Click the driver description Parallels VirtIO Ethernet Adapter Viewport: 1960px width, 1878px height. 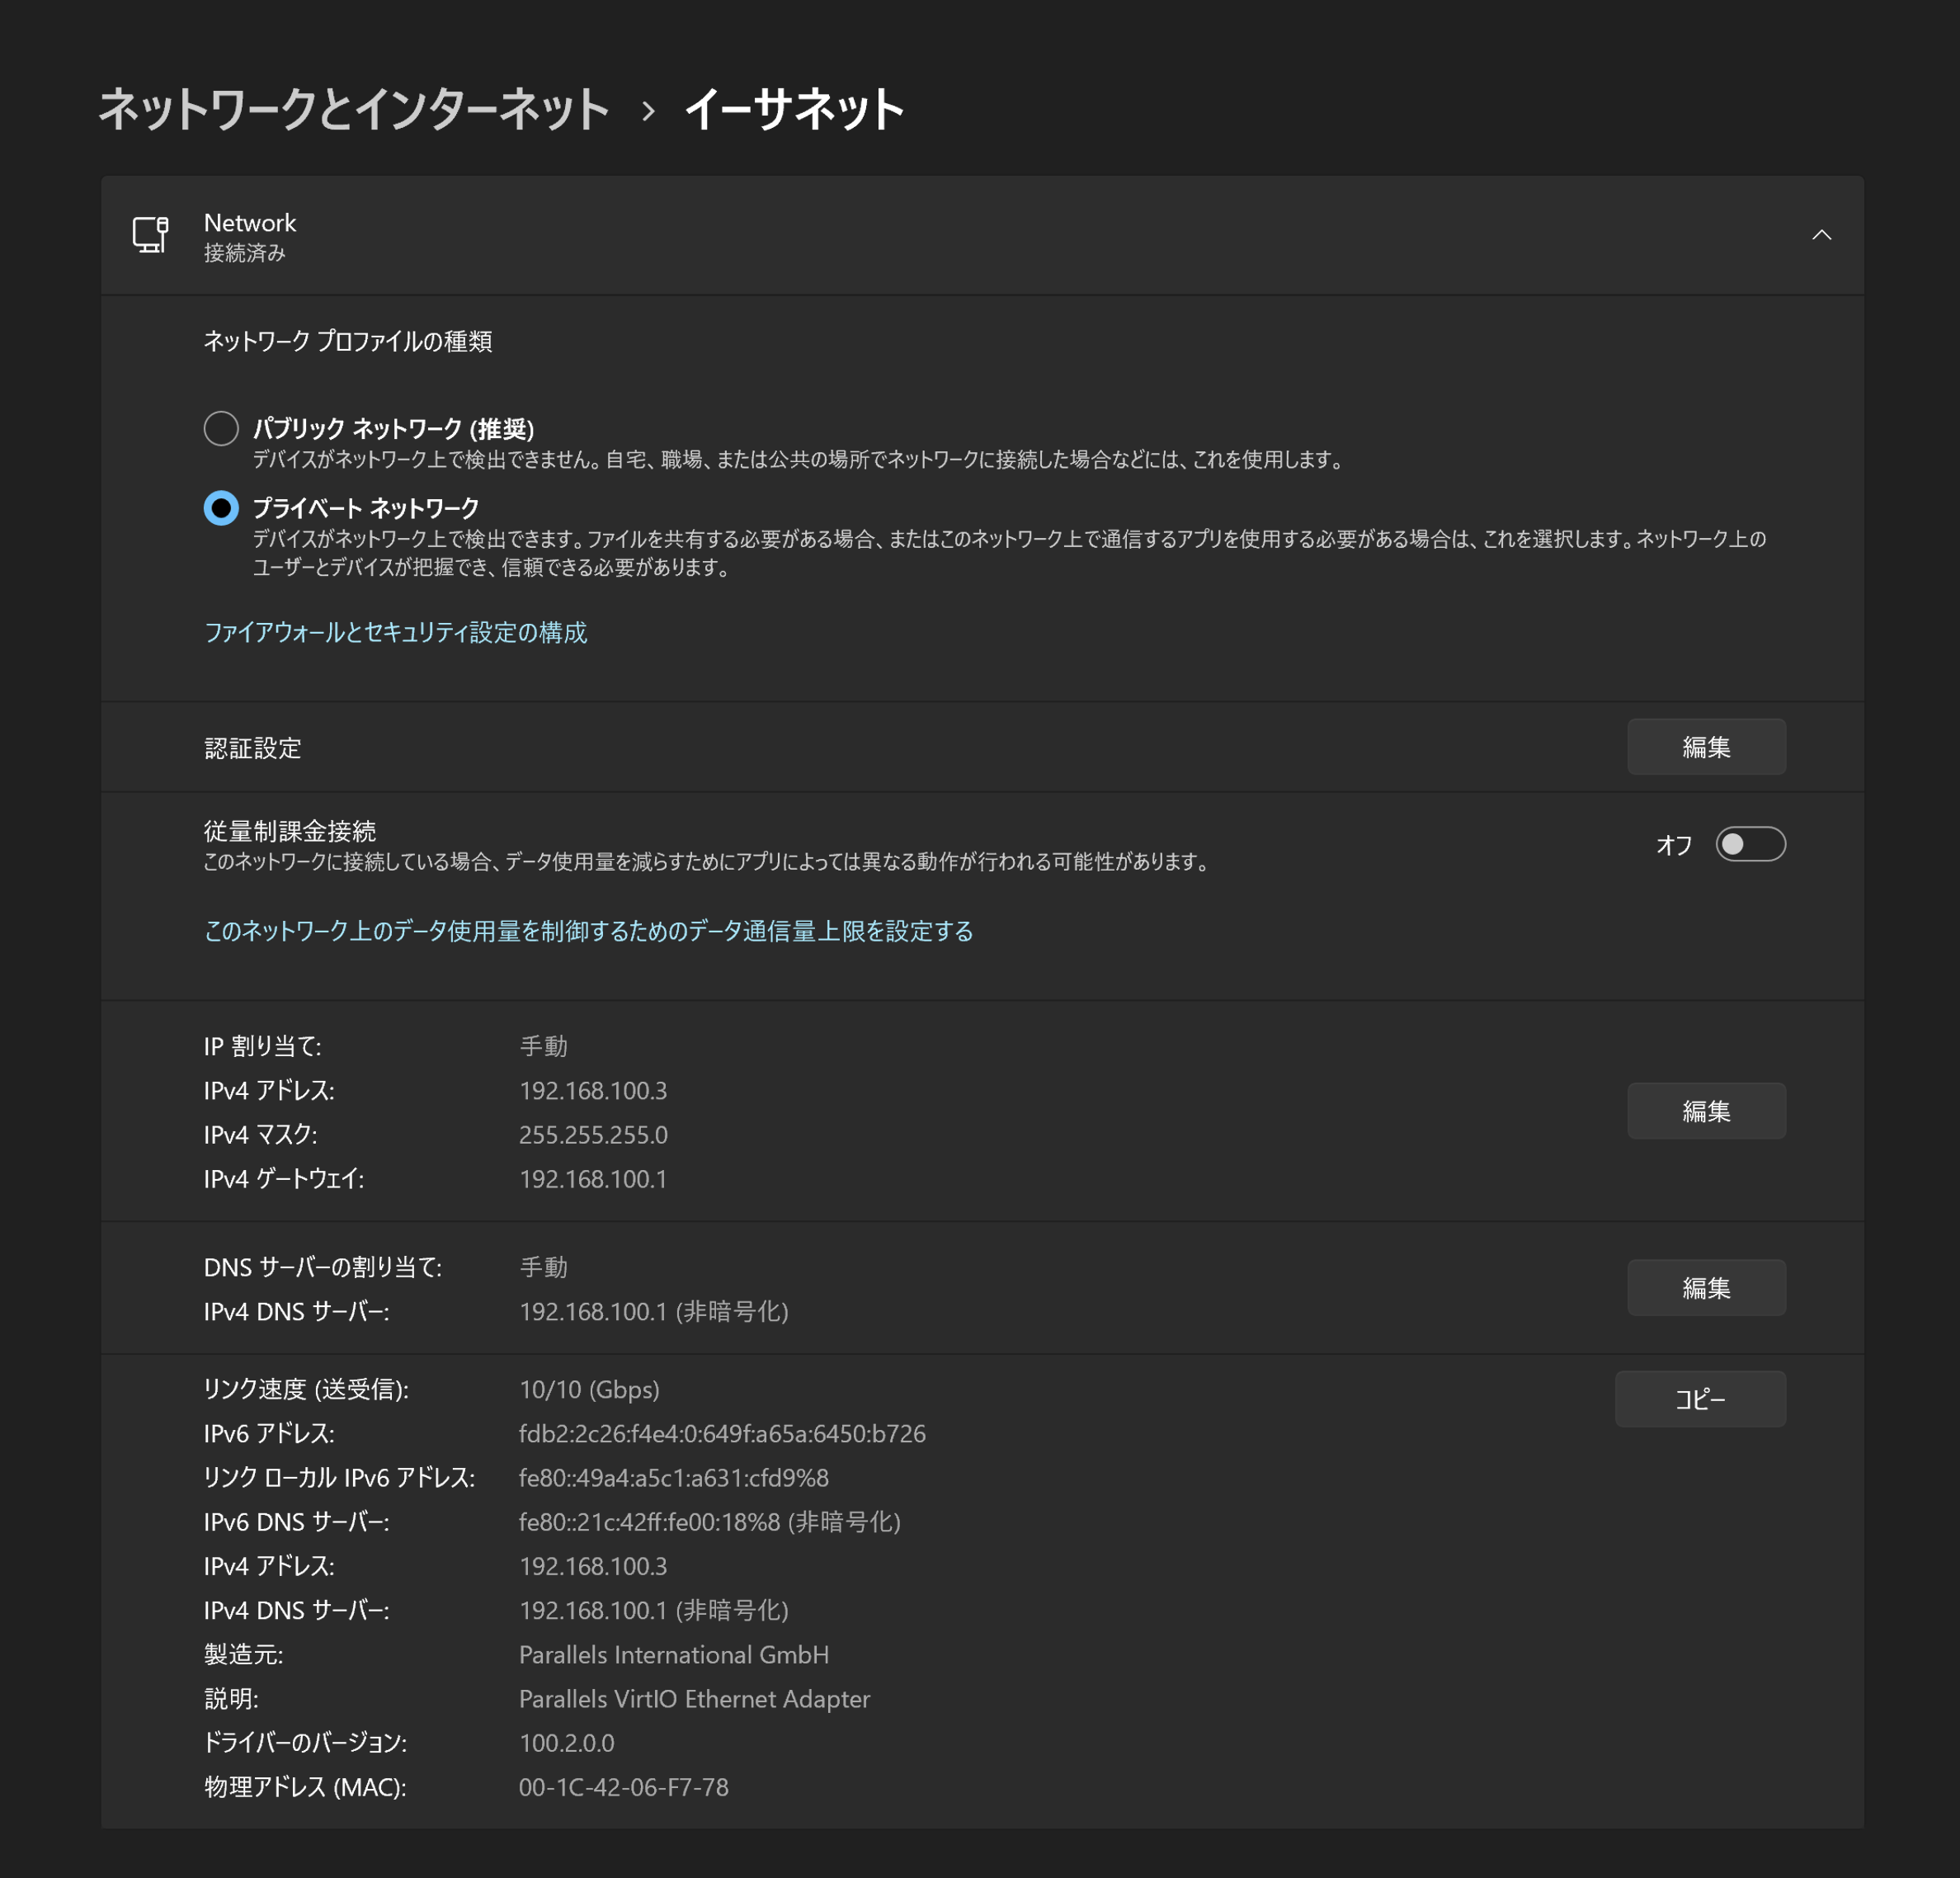click(x=694, y=1699)
